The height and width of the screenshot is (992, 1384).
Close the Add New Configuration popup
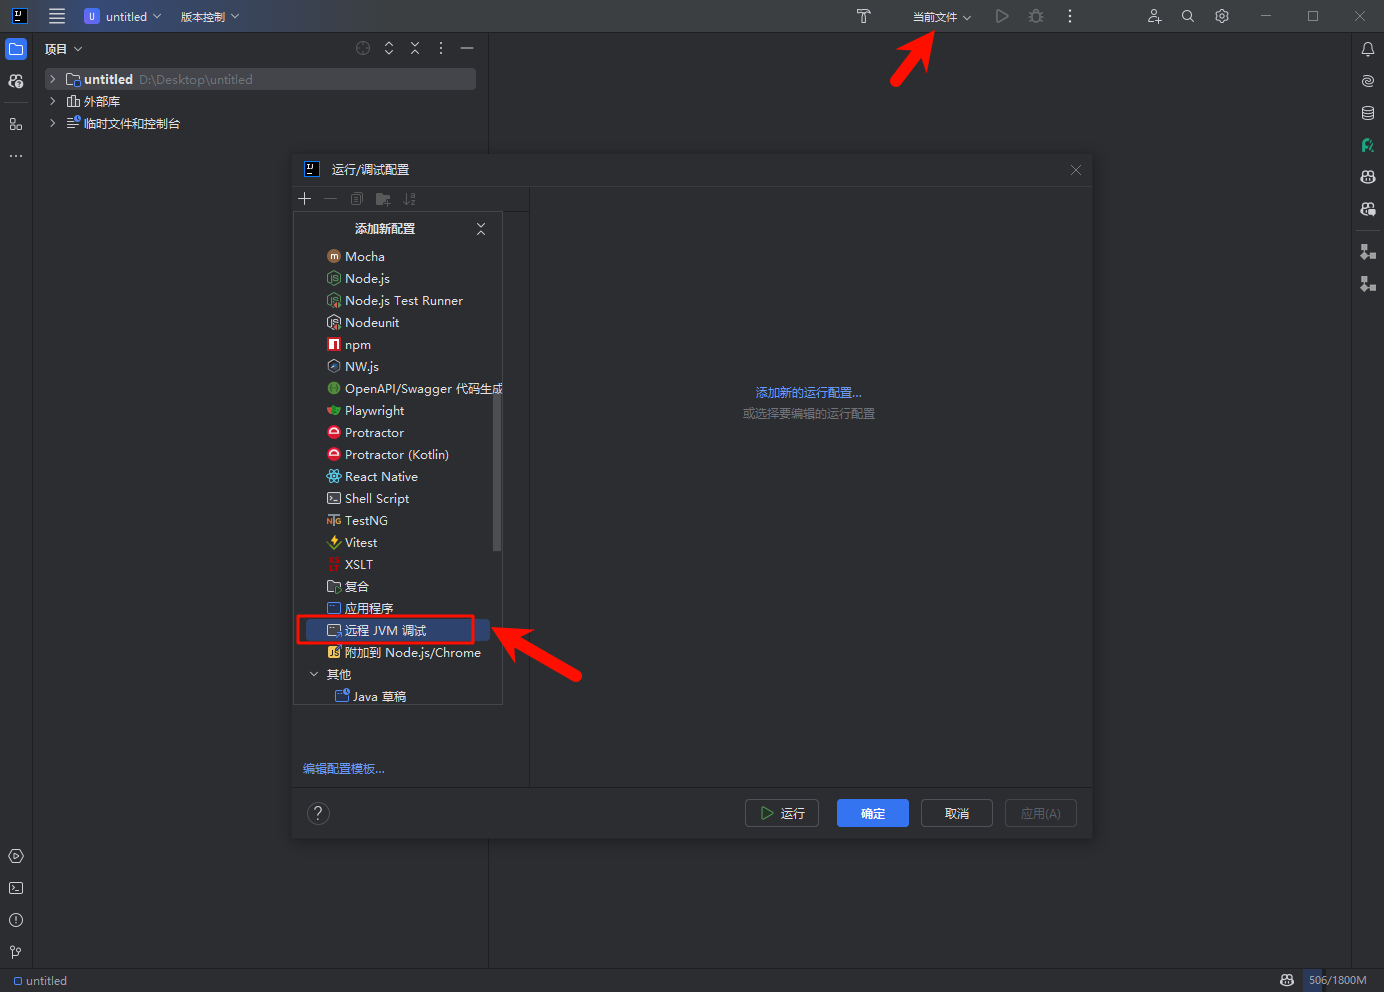[481, 229]
